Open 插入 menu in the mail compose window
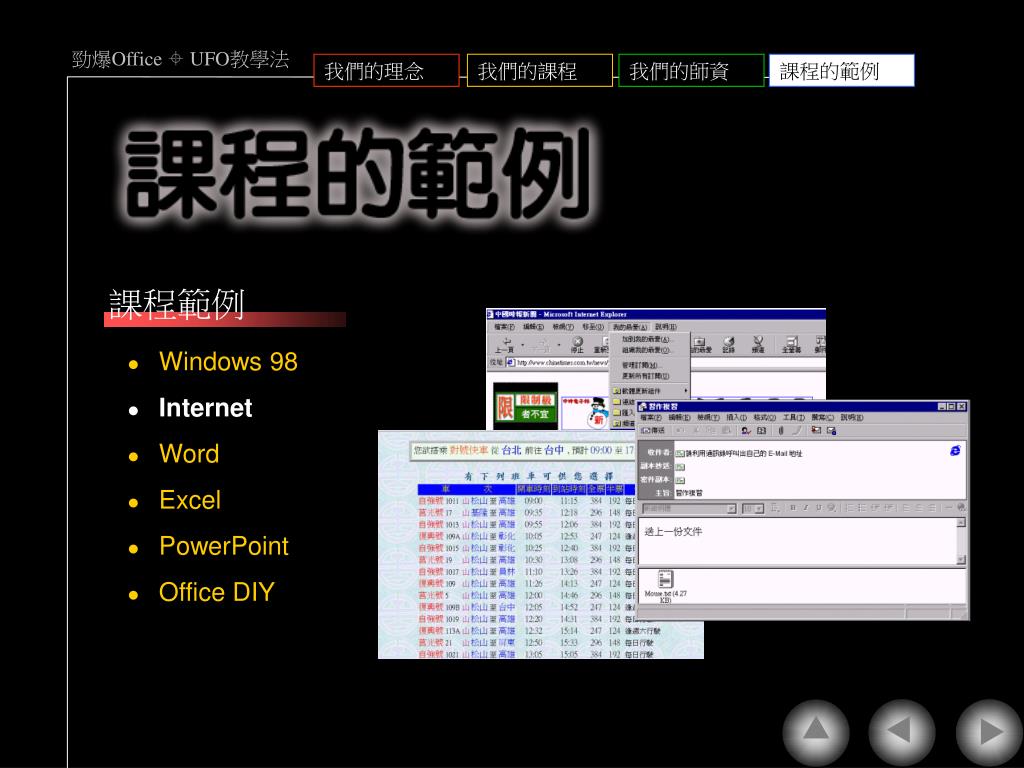 coord(737,417)
